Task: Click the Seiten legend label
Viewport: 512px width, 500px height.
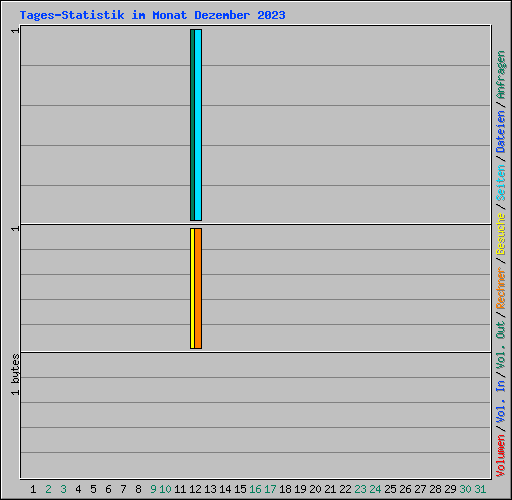Action: click(x=500, y=183)
